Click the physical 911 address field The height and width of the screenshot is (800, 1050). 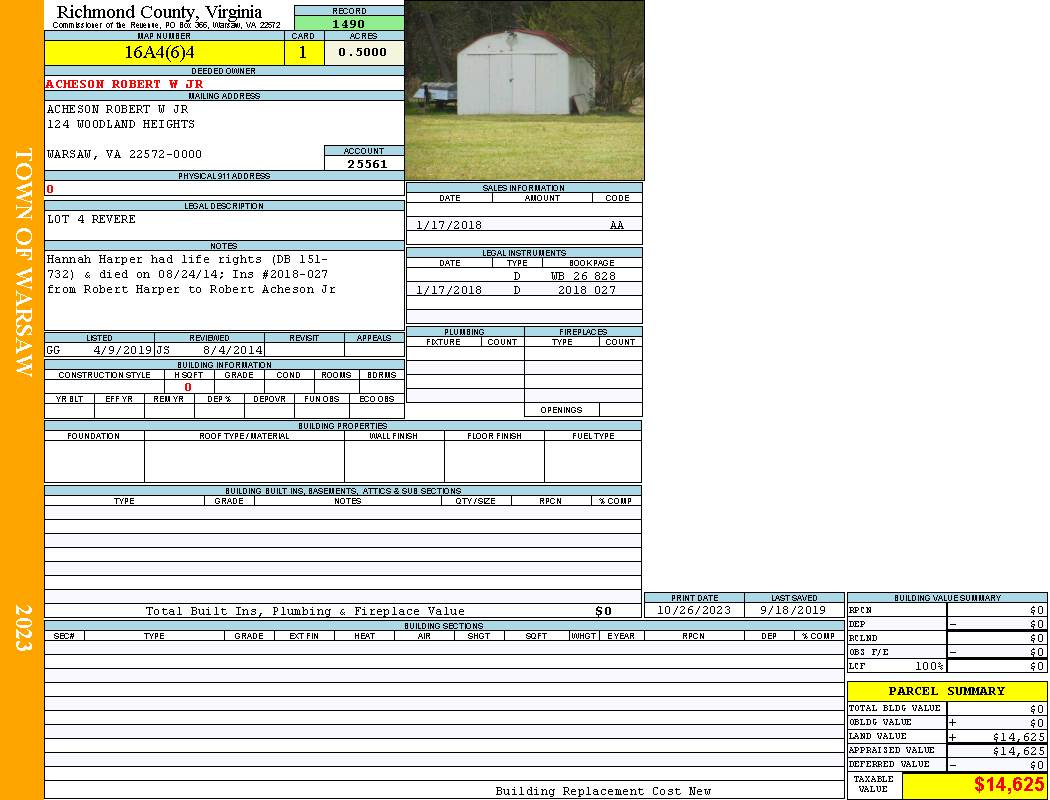(x=224, y=189)
